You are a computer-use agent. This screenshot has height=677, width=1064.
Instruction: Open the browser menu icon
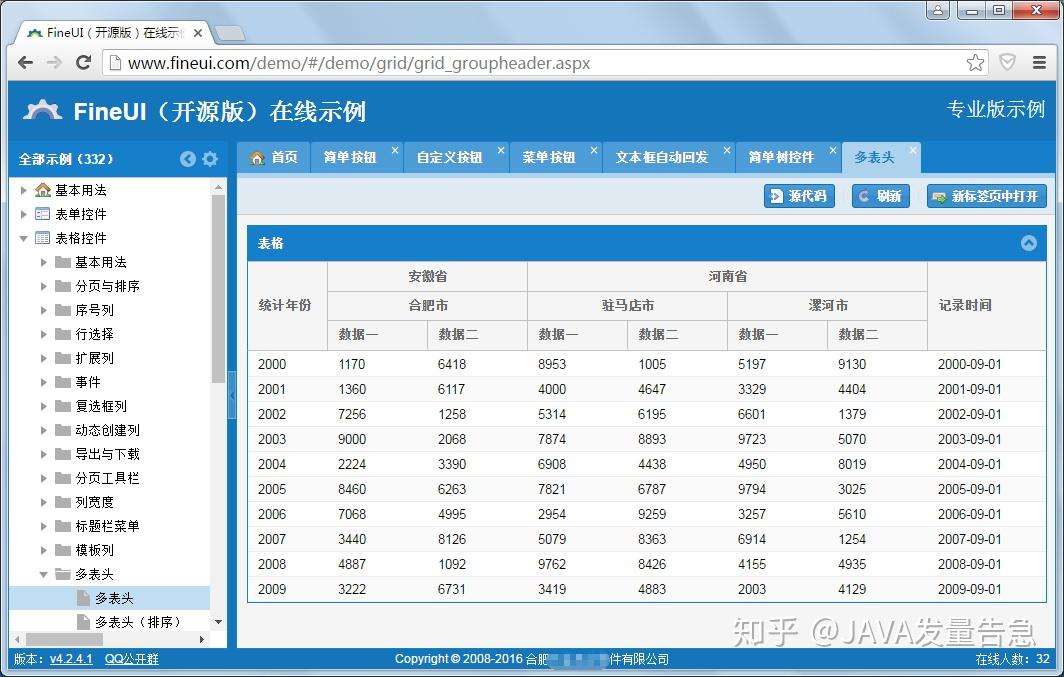[1040, 62]
